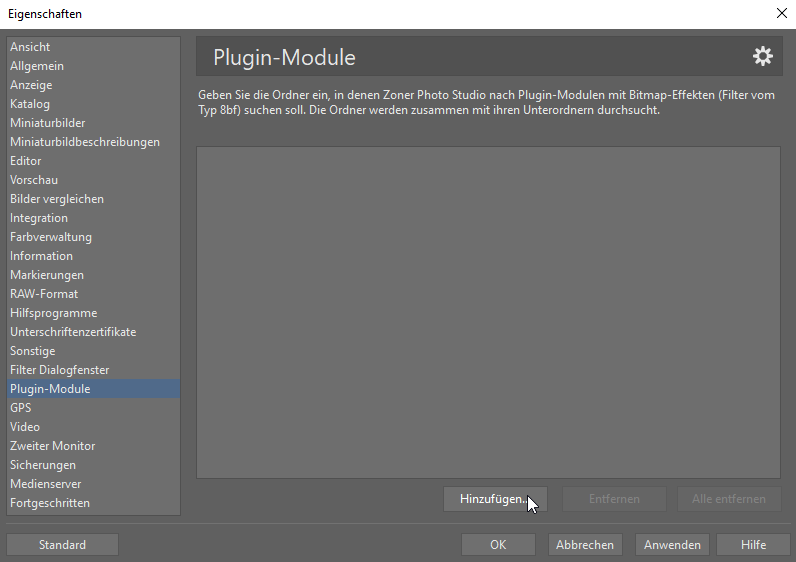Open Bilder vergleichen settings
This screenshot has height=562, width=796.
click(x=93, y=199)
